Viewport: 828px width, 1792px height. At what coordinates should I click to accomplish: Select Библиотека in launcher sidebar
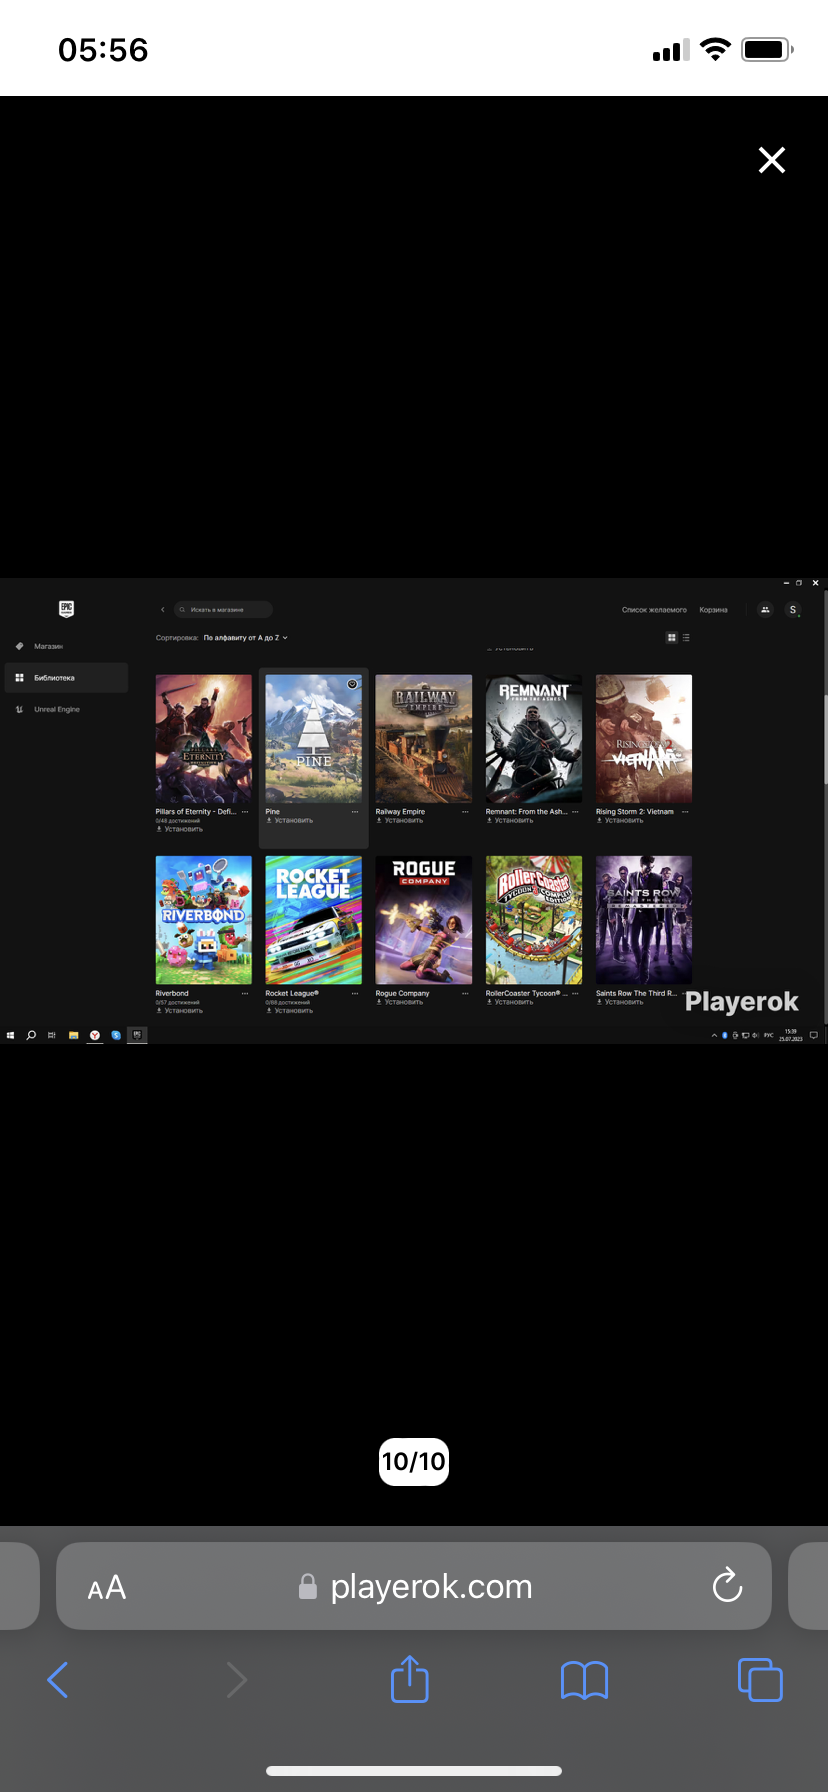(66, 677)
